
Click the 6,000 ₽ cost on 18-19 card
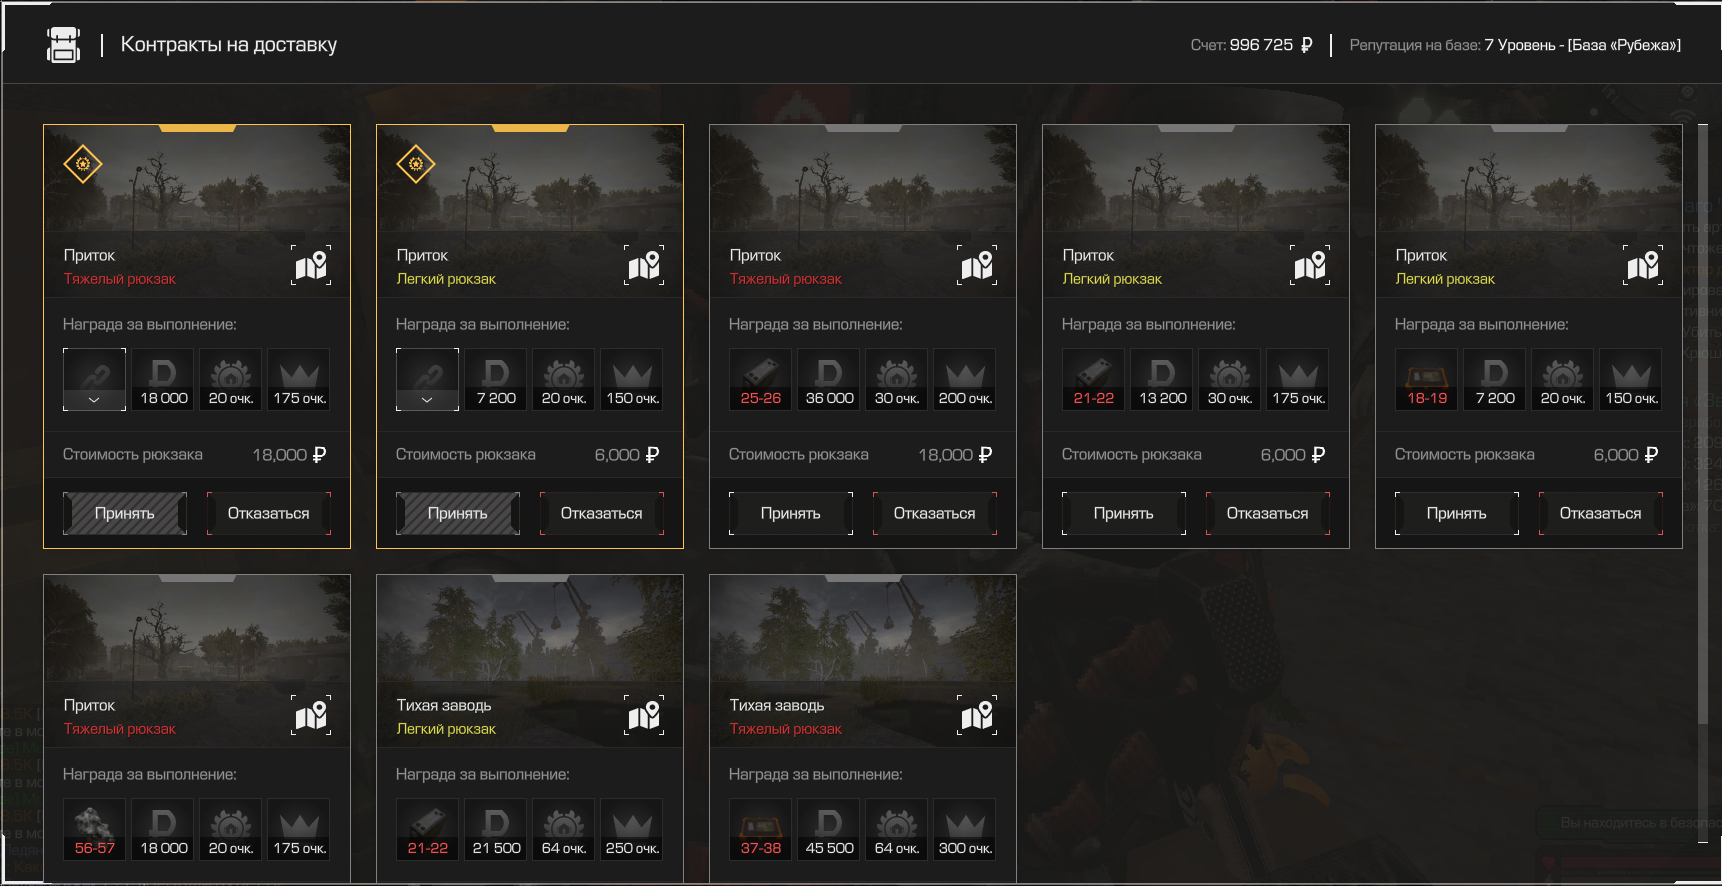coord(1626,455)
